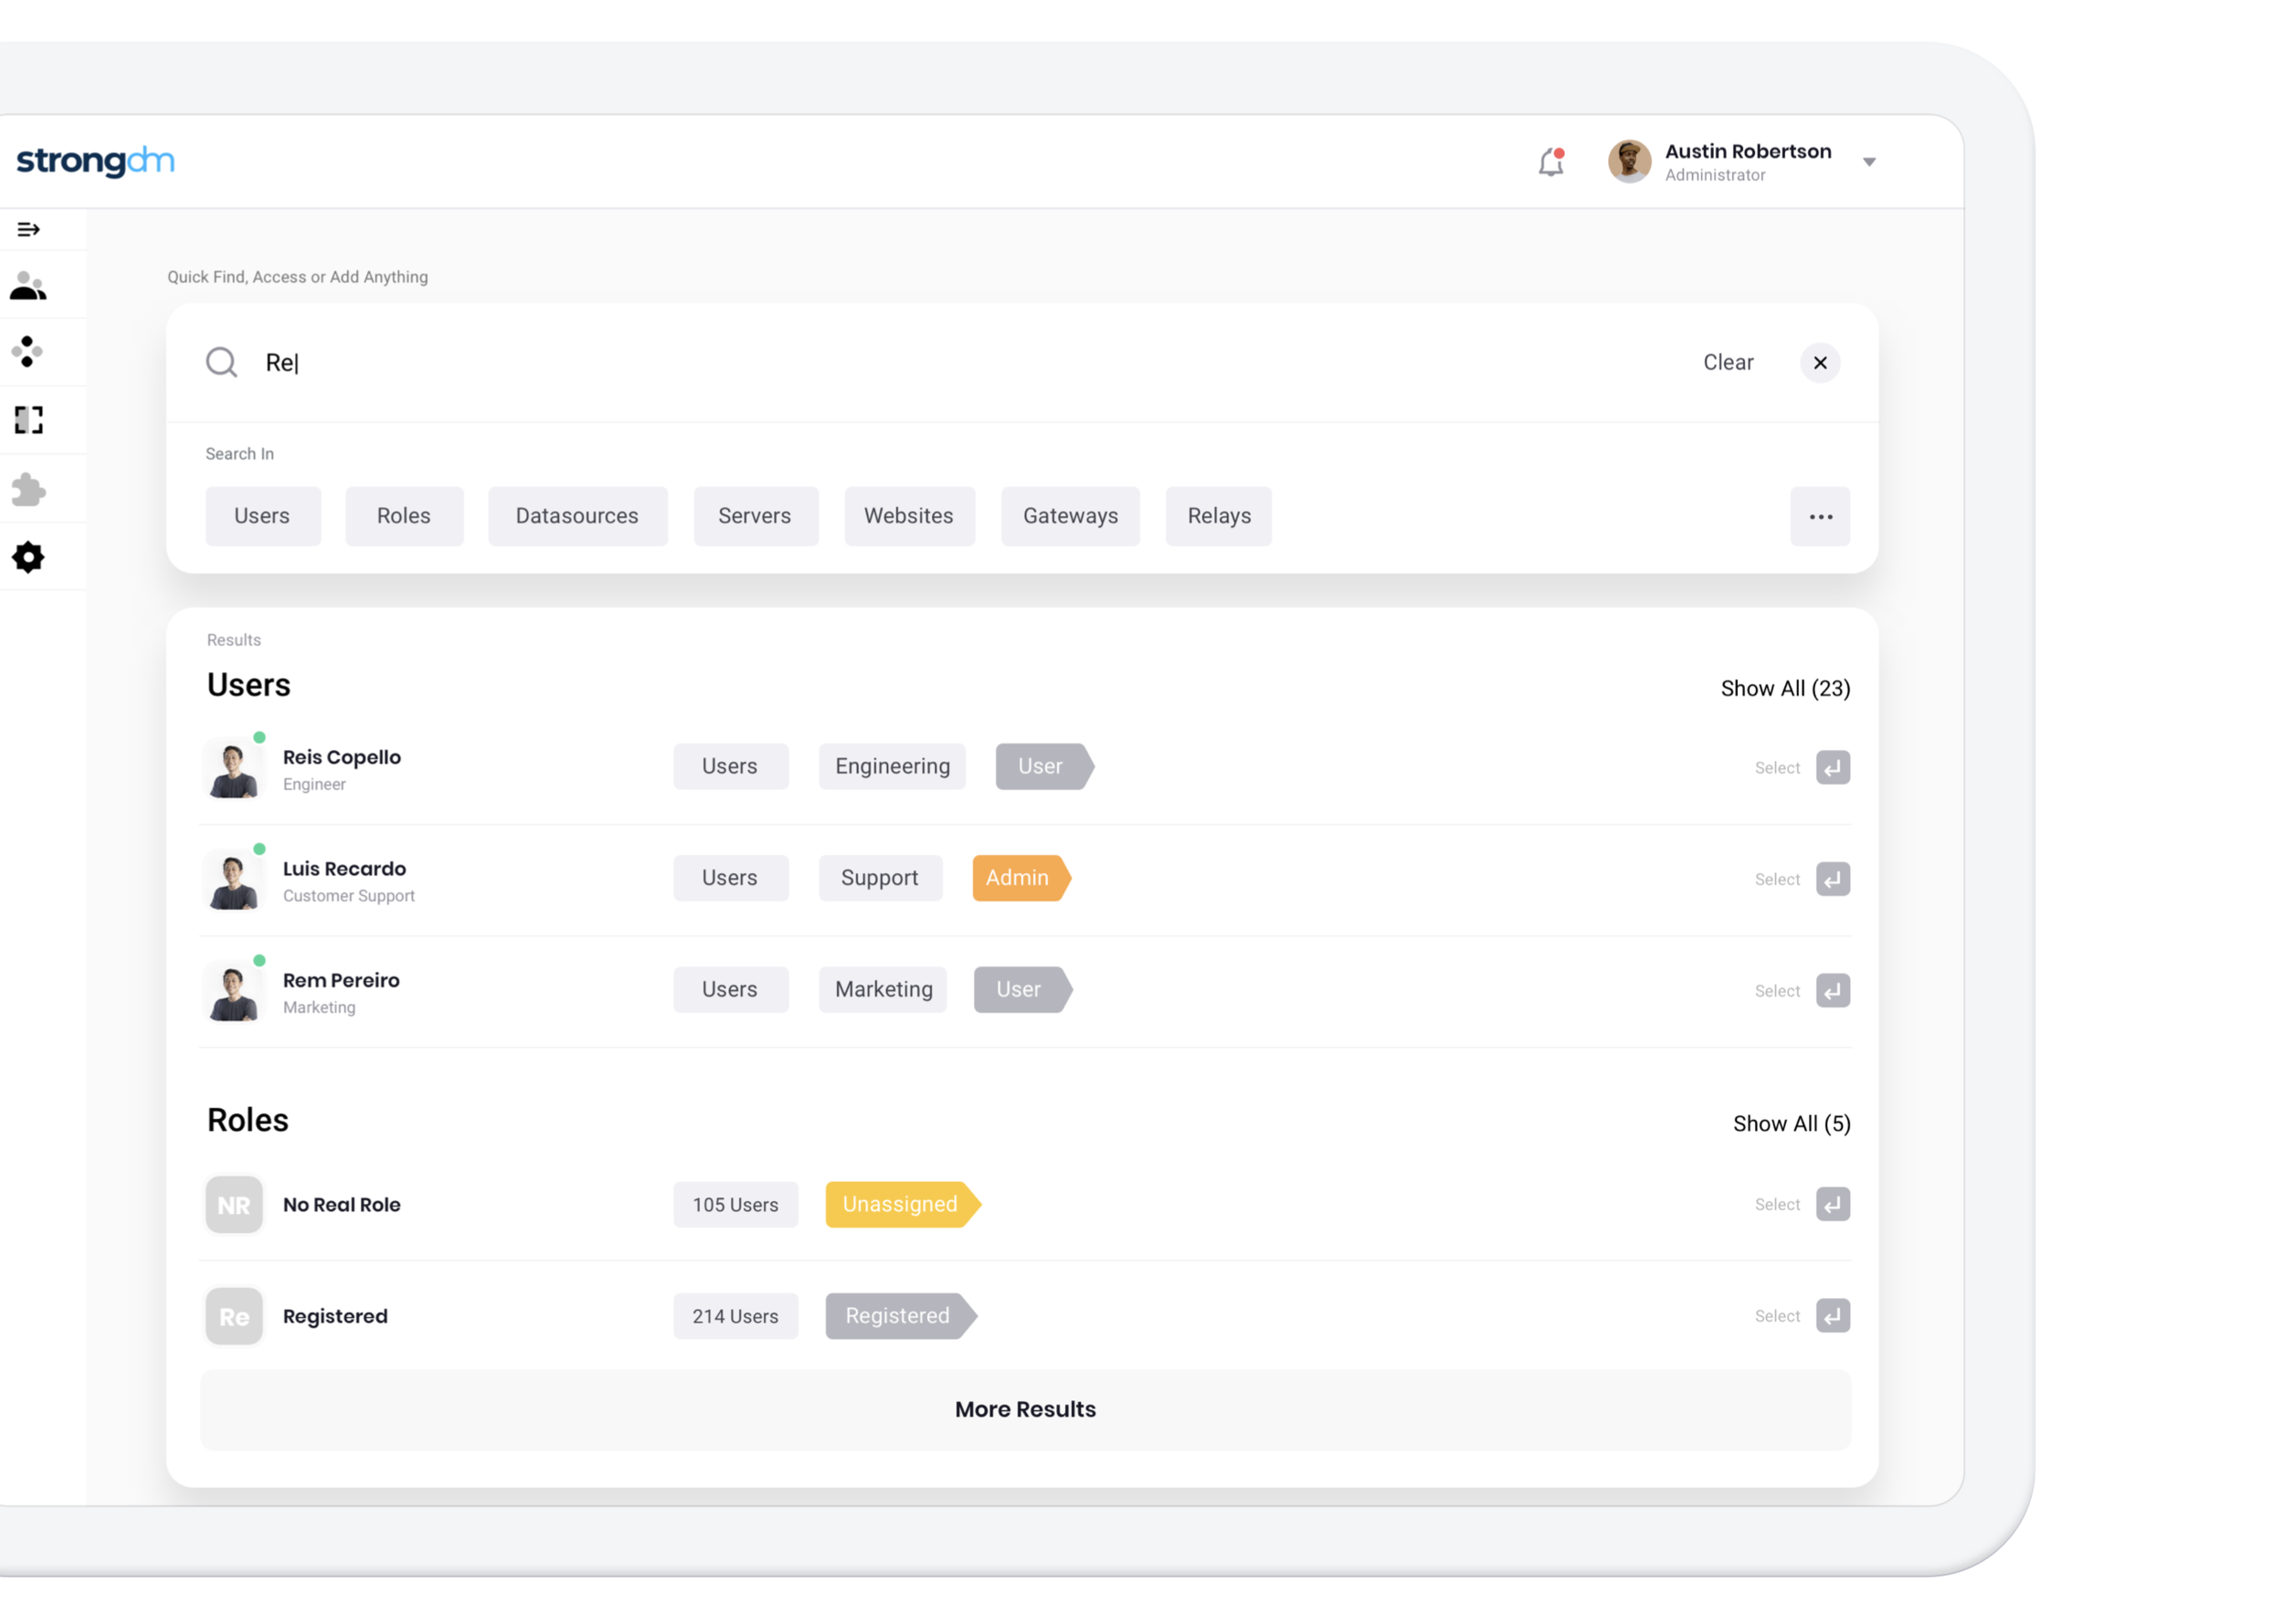This screenshot has width=2284, height=1624.
Task: Click Austin Robertson's profile avatar
Action: (x=1630, y=162)
